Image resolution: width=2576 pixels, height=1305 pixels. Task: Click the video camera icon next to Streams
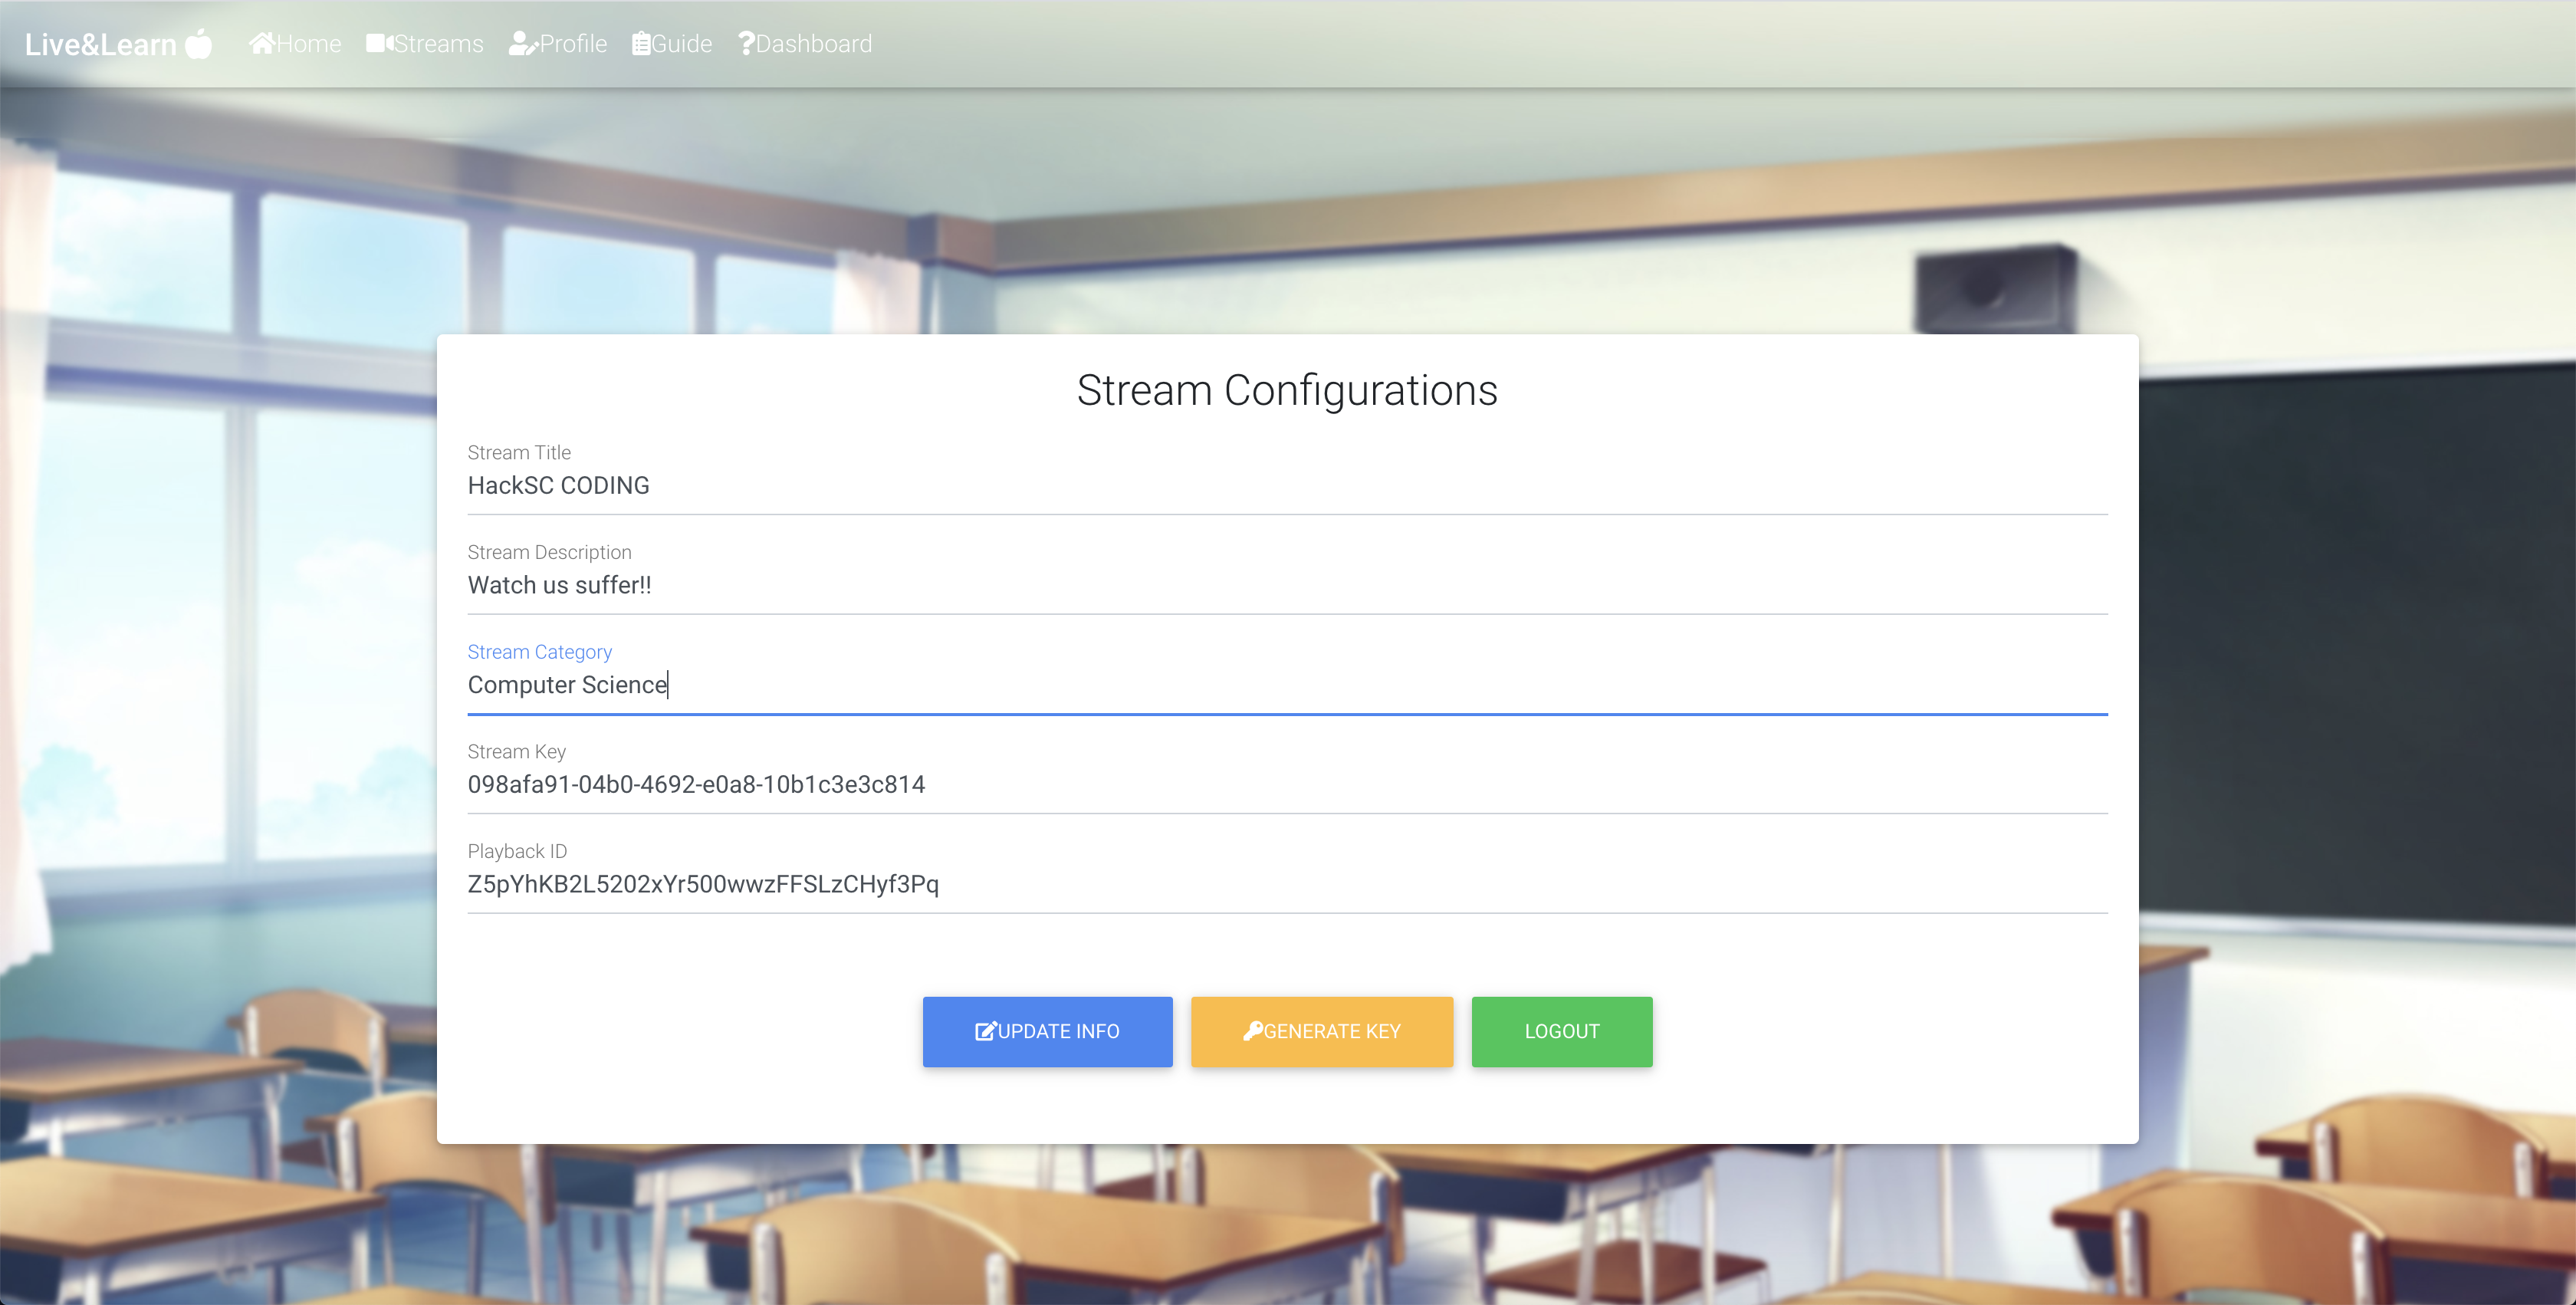click(x=379, y=43)
